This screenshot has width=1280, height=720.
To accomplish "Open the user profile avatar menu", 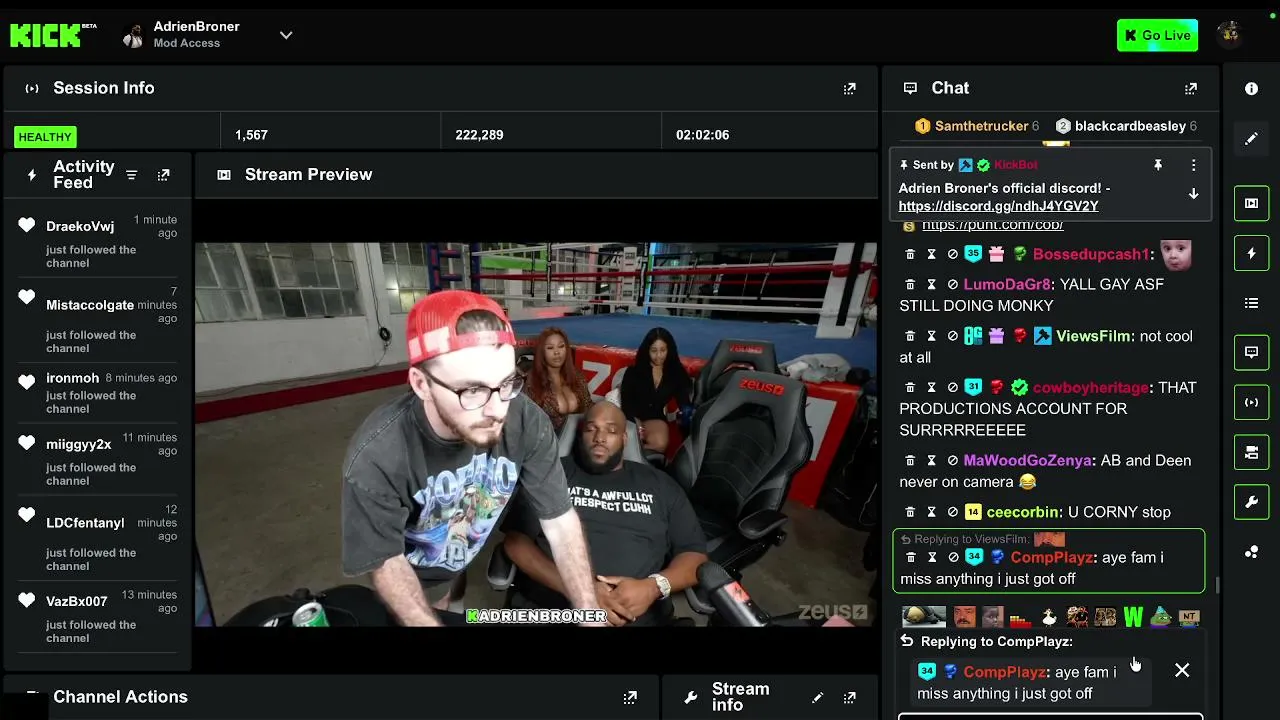I will [1230, 35].
